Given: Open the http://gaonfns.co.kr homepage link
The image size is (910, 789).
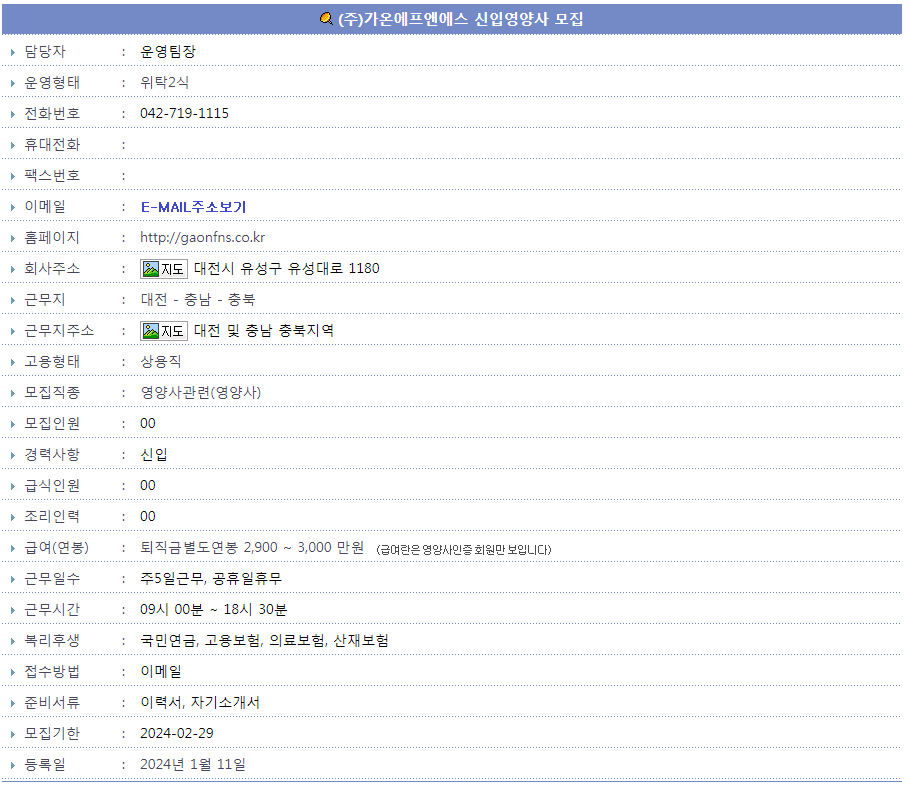Looking at the screenshot, I should coord(203,237).
